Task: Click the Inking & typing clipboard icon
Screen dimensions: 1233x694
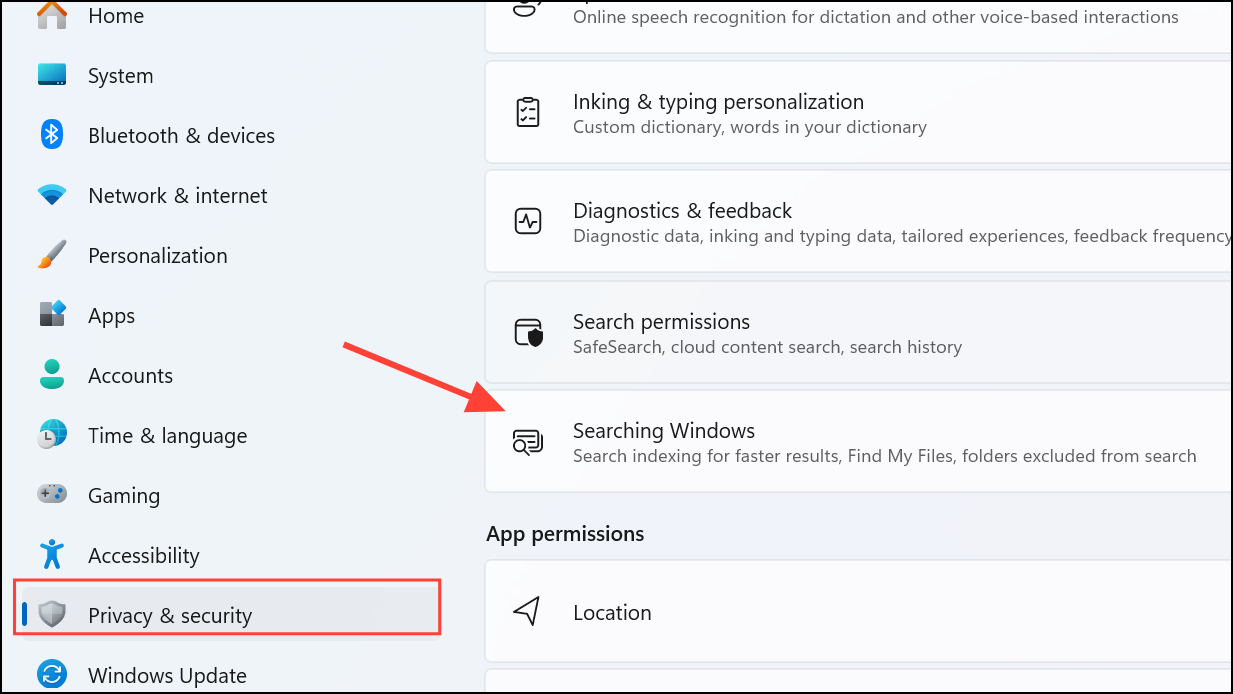Action: click(x=528, y=112)
